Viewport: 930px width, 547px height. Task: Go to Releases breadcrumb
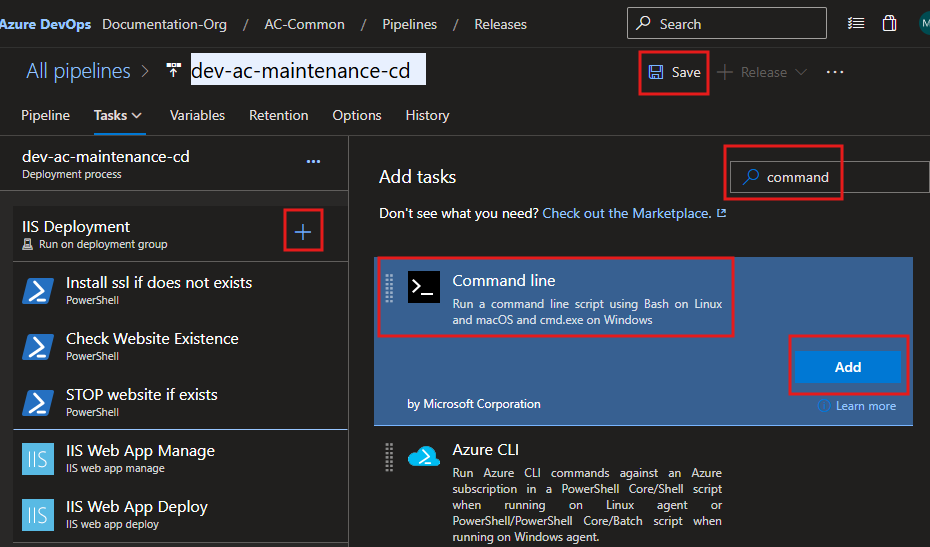500,24
